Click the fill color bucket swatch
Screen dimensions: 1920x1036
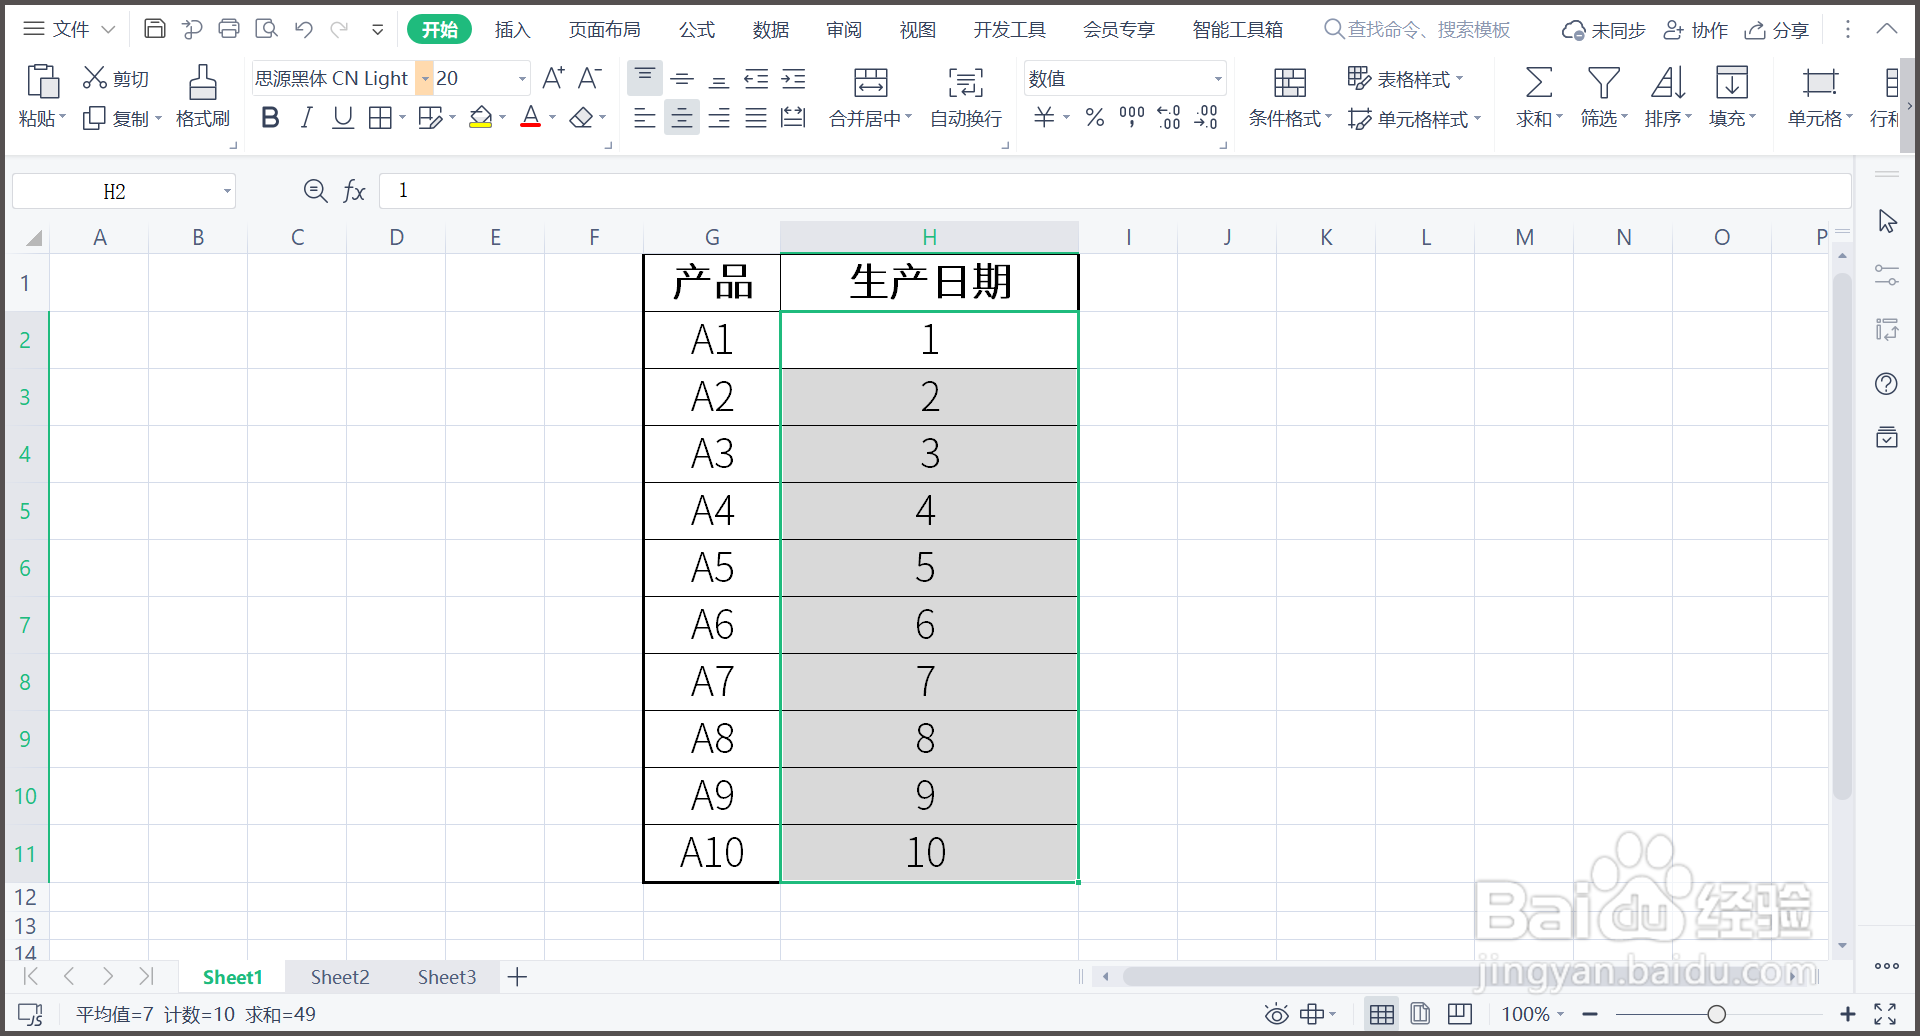pyautogui.click(x=481, y=118)
